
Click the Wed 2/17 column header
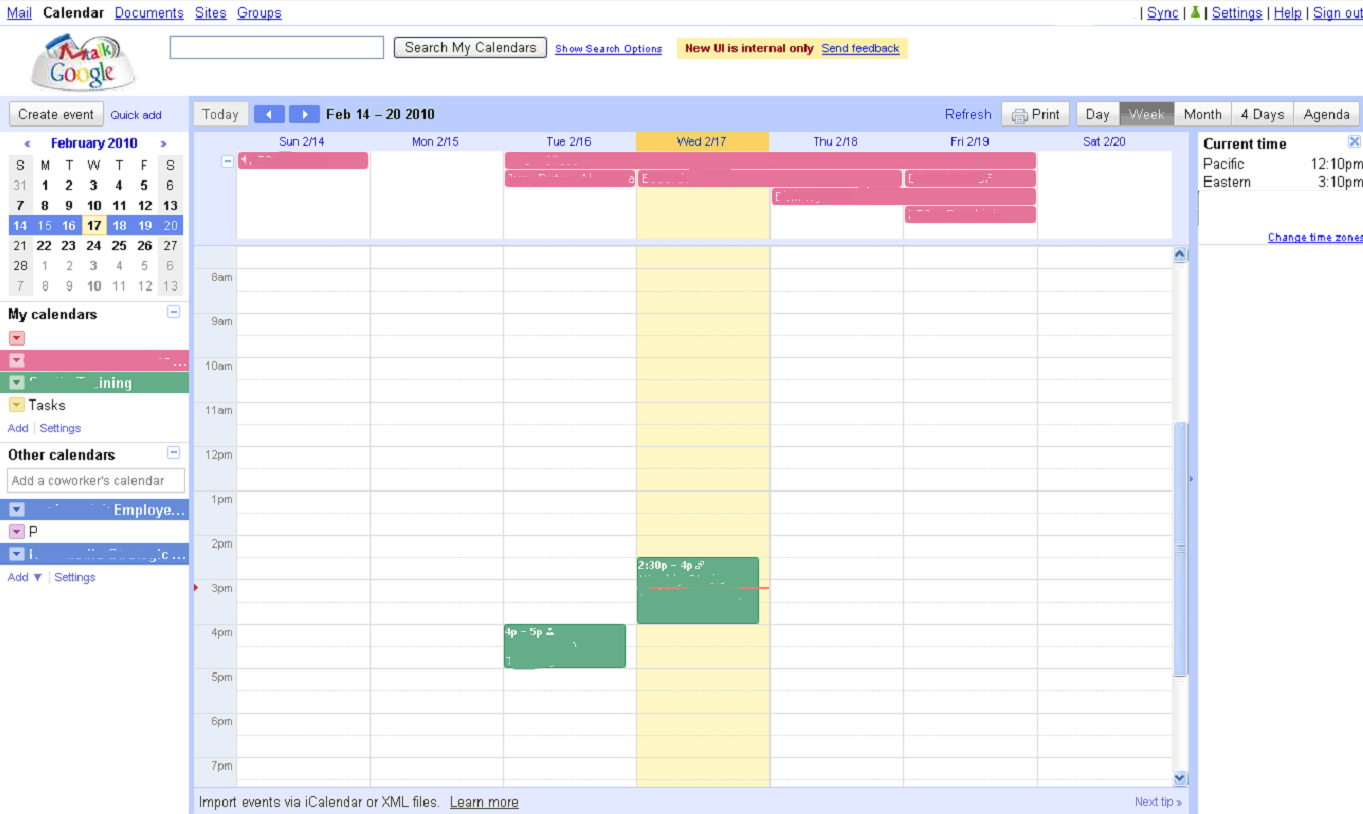click(702, 142)
